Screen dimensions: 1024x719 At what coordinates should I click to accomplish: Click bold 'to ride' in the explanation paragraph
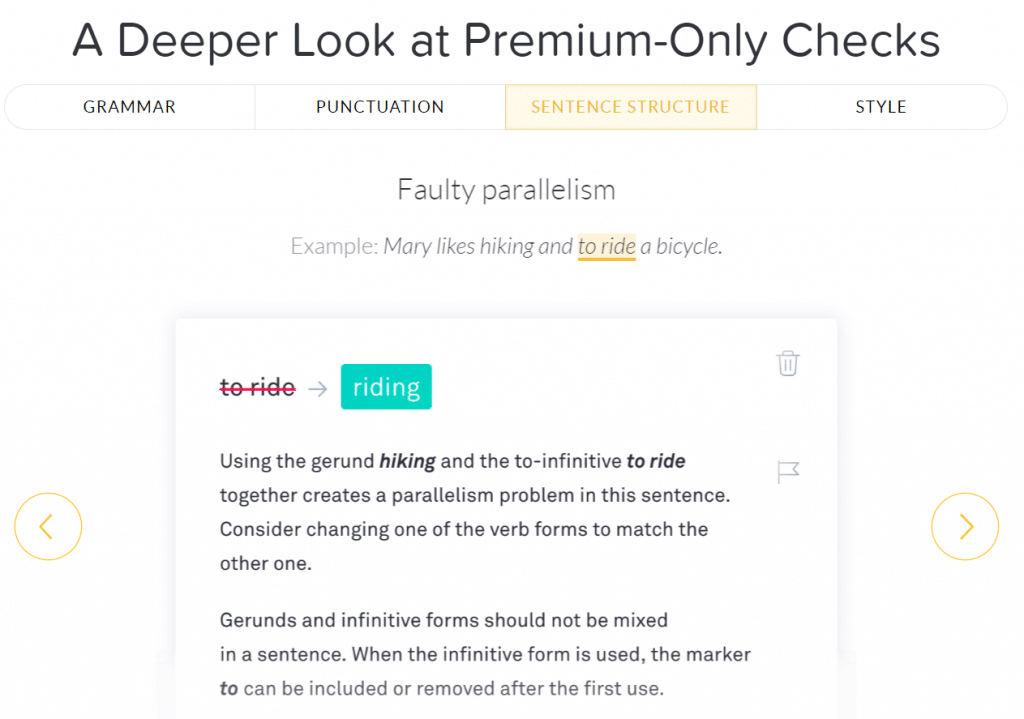[x=656, y=461]
